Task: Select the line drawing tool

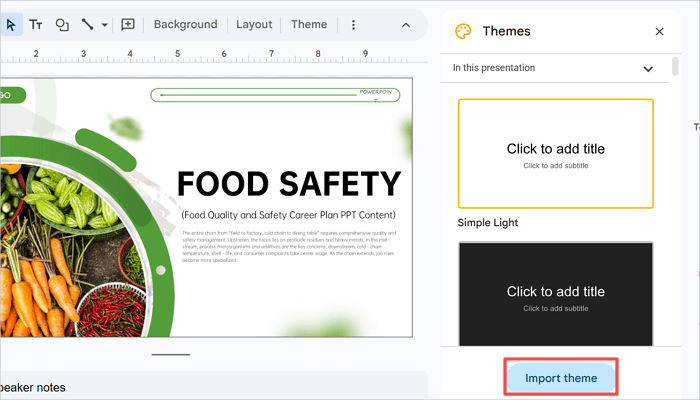Action: tap(88, 25)
